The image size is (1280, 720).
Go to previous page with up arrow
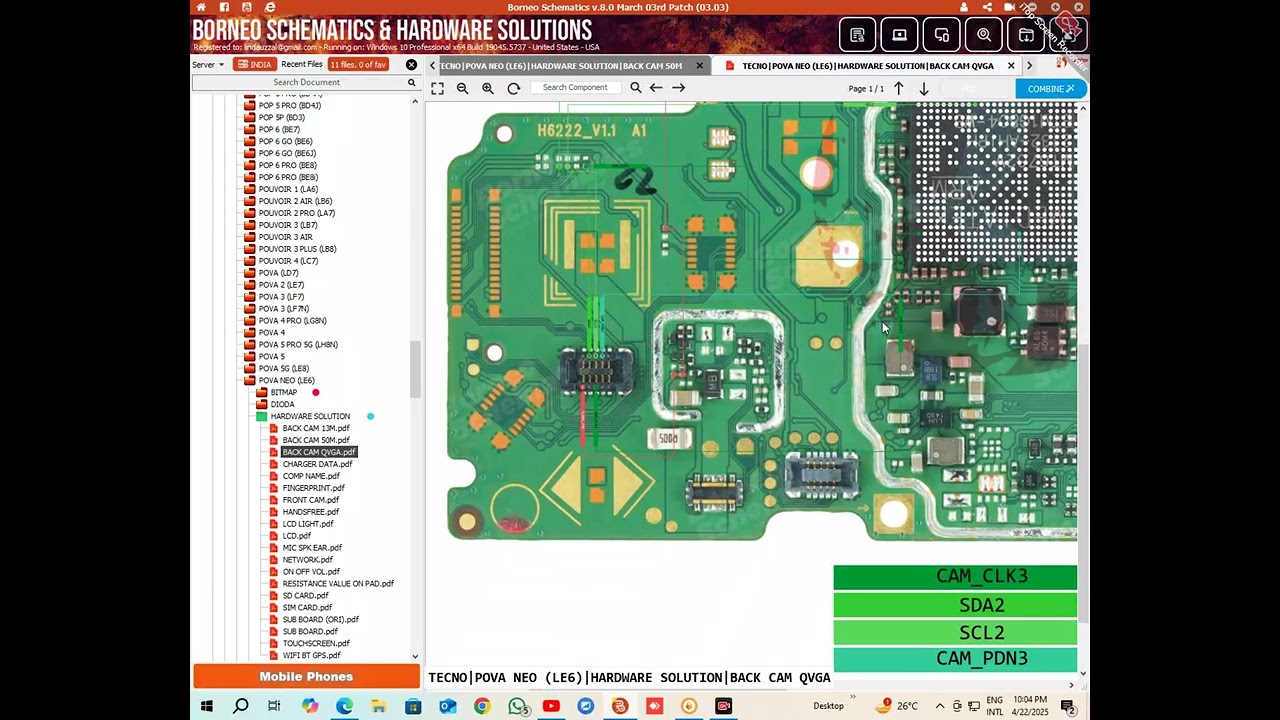899,89
